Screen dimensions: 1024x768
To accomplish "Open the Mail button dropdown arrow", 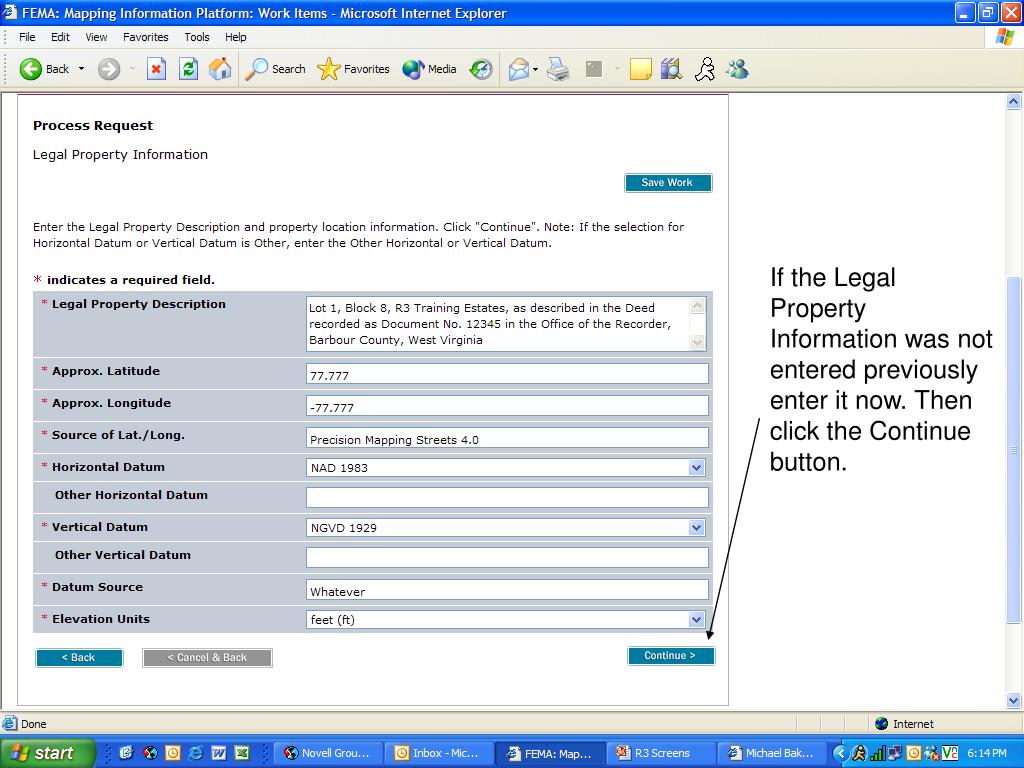I will tap(536, 69).
